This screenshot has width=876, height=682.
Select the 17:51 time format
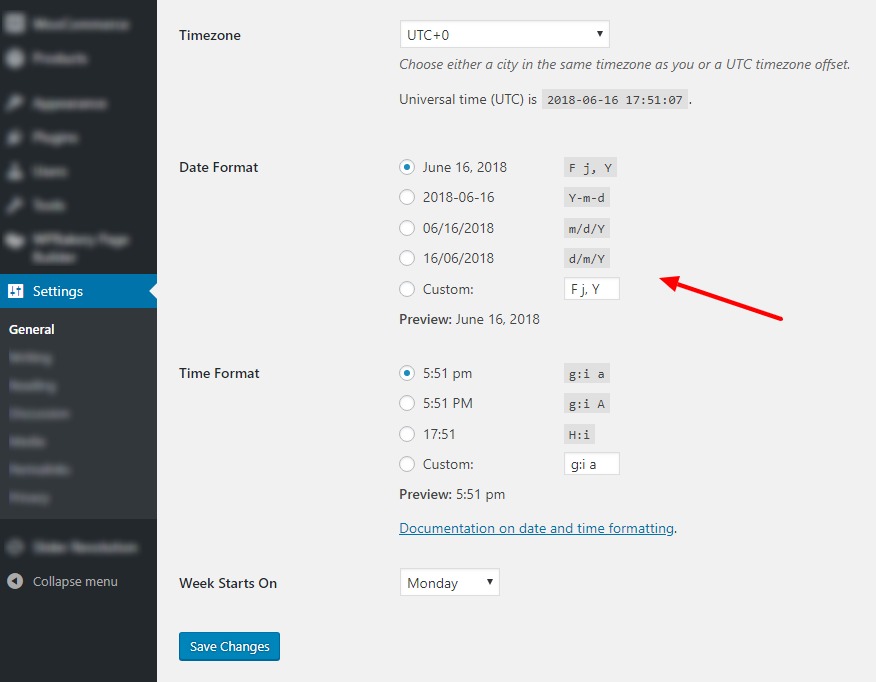(x=407, y=434)
